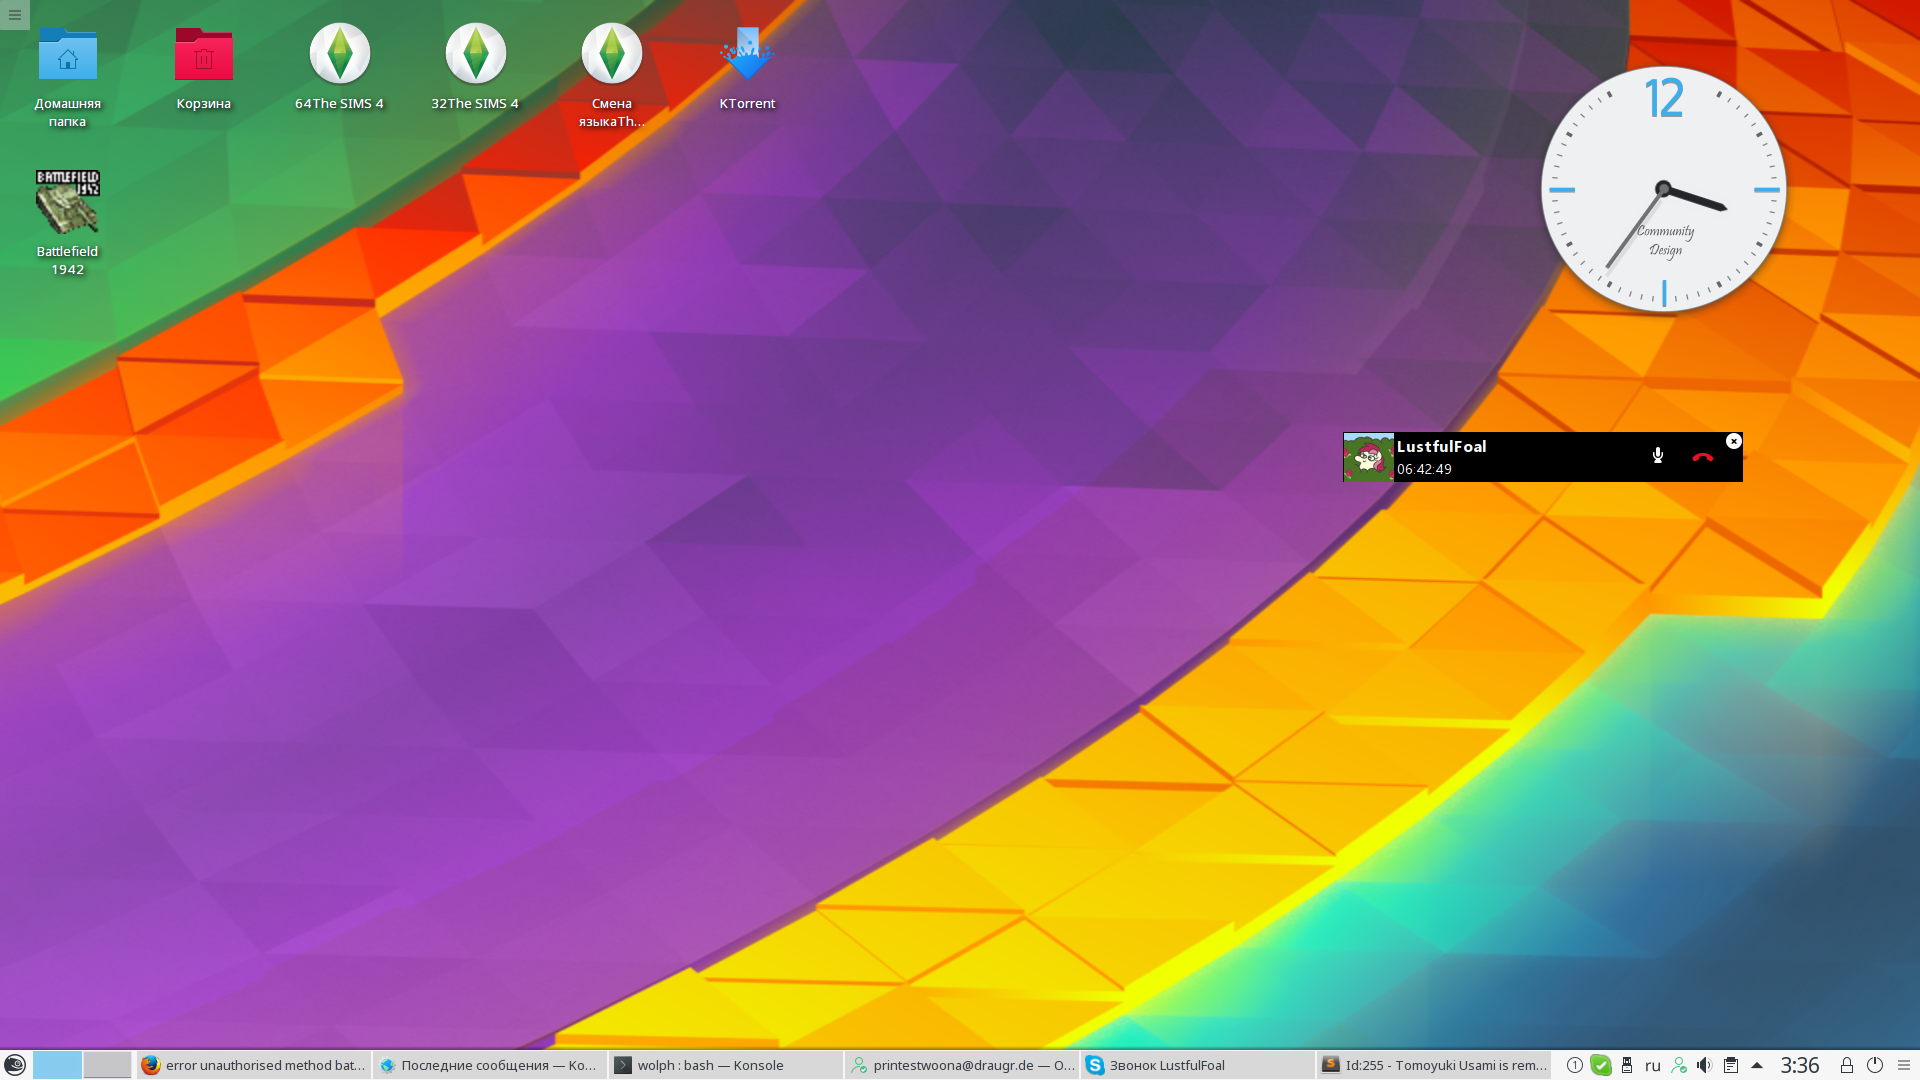
Task: Switch the ru keyboard layout indicator
Action: click(1653, 1065)
